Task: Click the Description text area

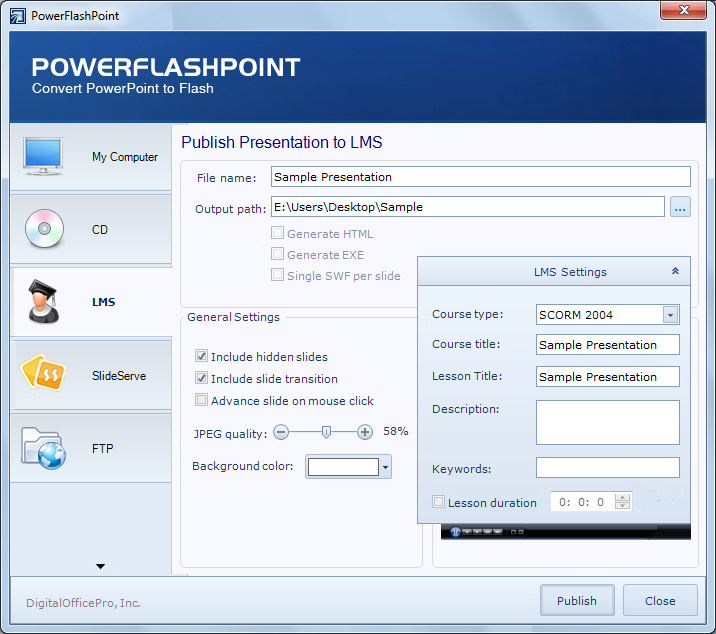Action: point(608,423)
